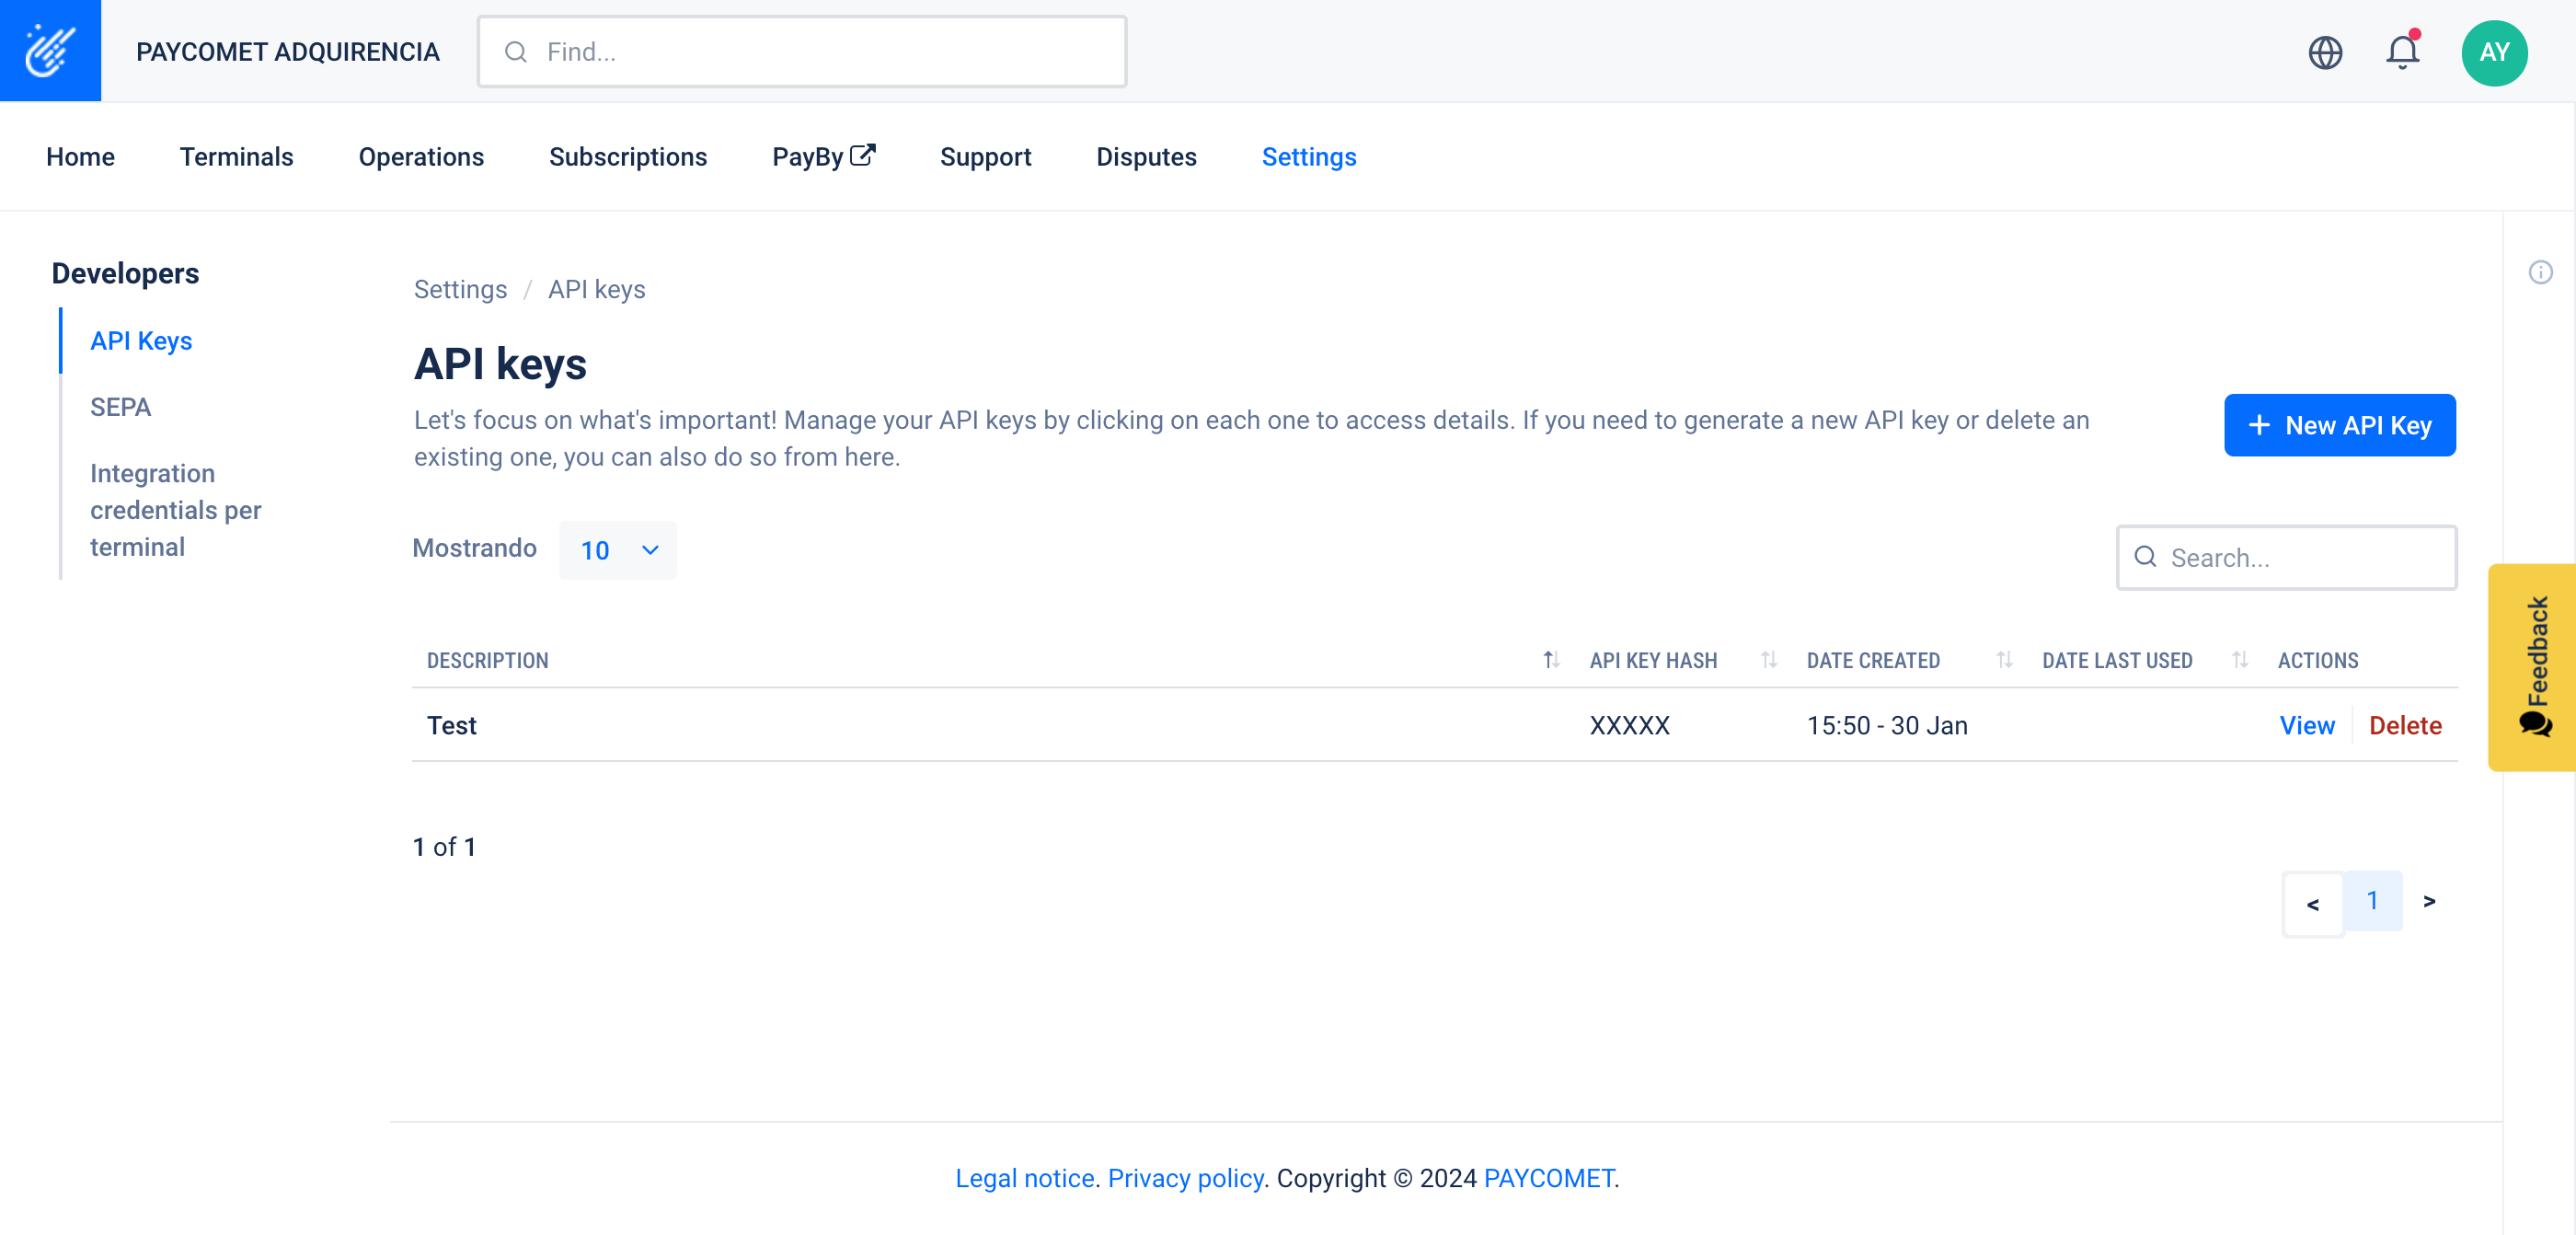The image size is (2576, 1235).
Task: Click the '1 of 1' page count
Action: (444, 847)
